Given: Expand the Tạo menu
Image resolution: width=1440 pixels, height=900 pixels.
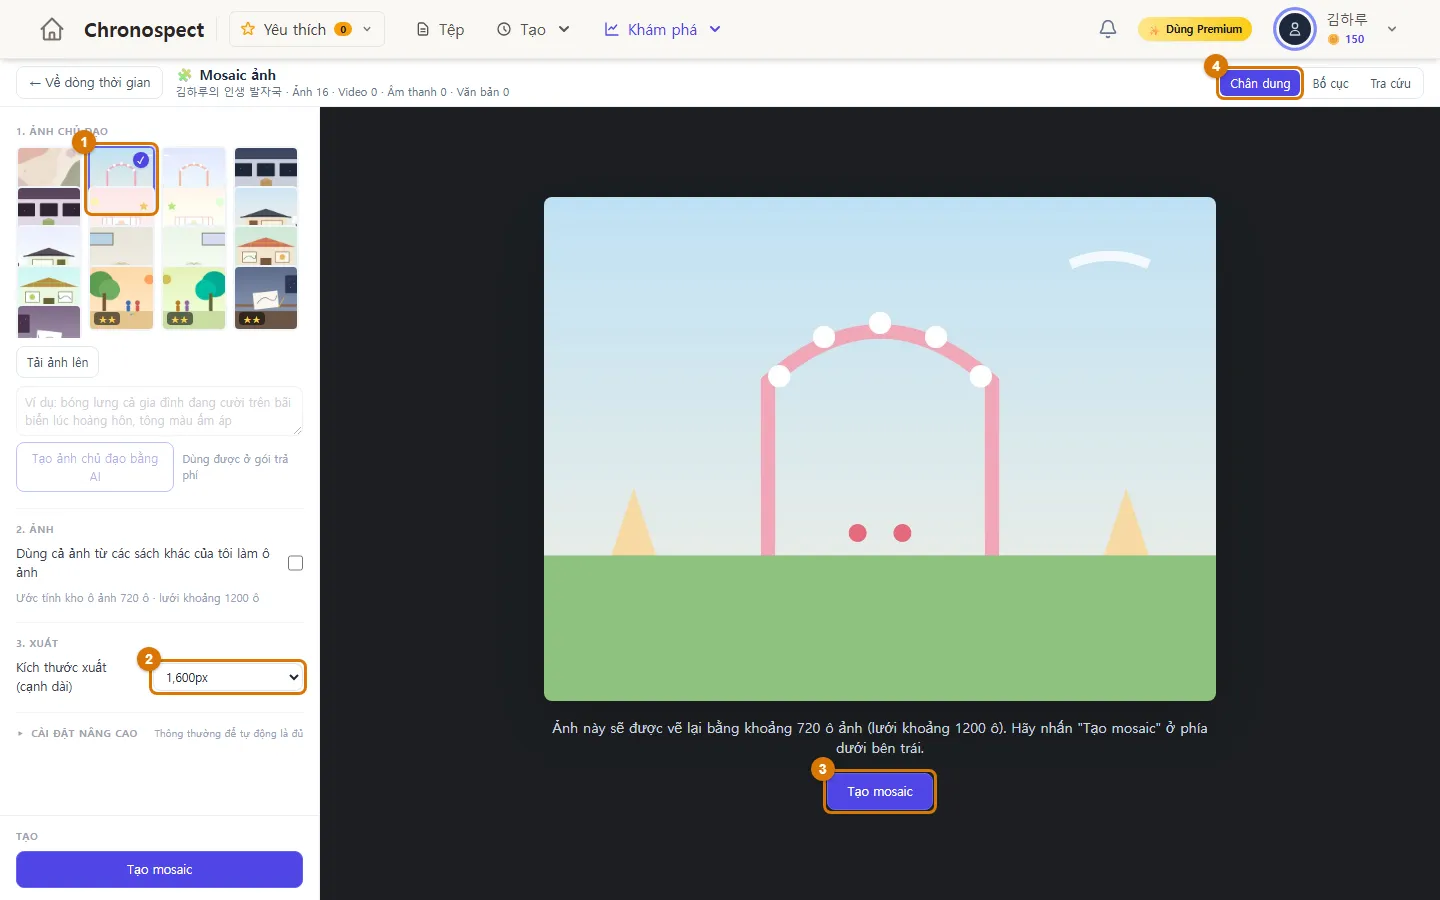Looking at the screenshot, I should (533, 30).
